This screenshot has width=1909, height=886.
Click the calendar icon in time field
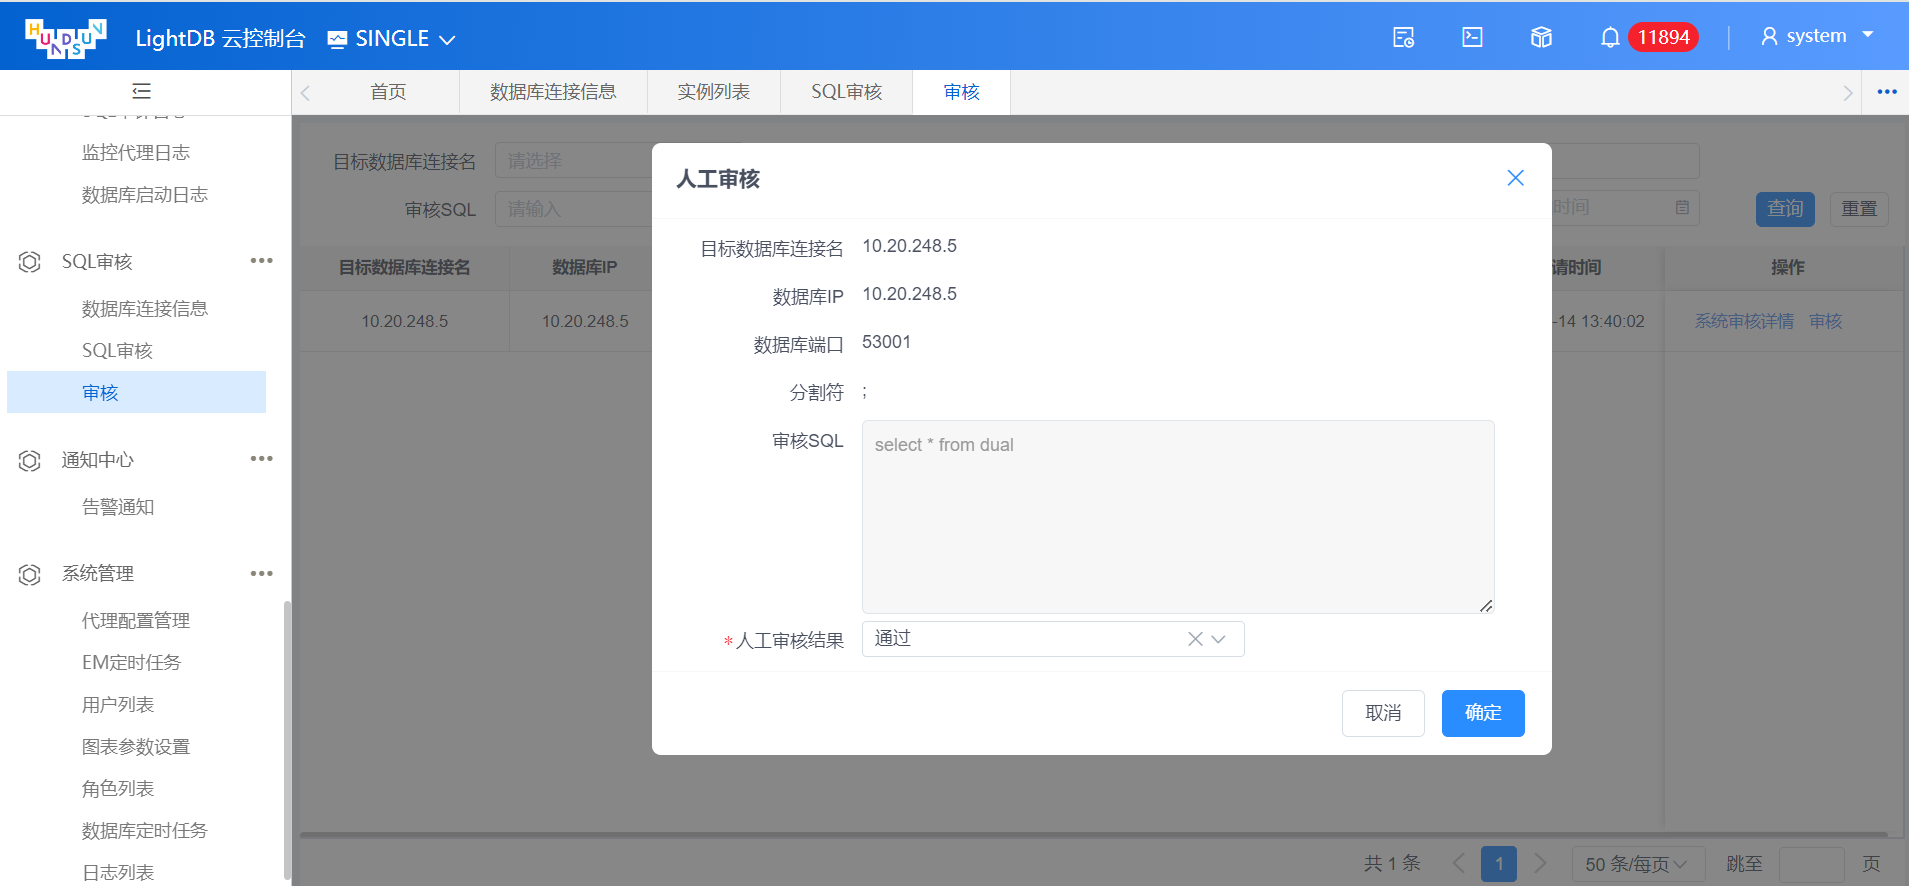tap(1682, 208)
